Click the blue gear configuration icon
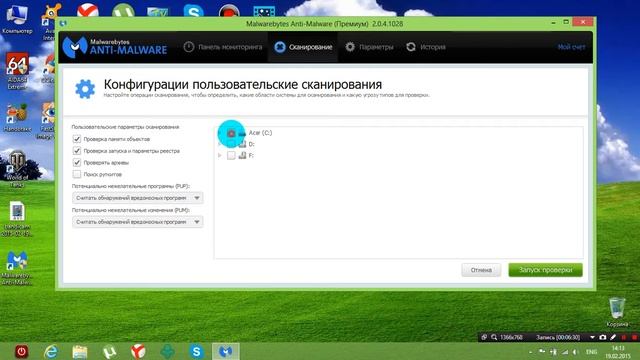The height and width of the screenshot is (360, 640). (85, 89)
